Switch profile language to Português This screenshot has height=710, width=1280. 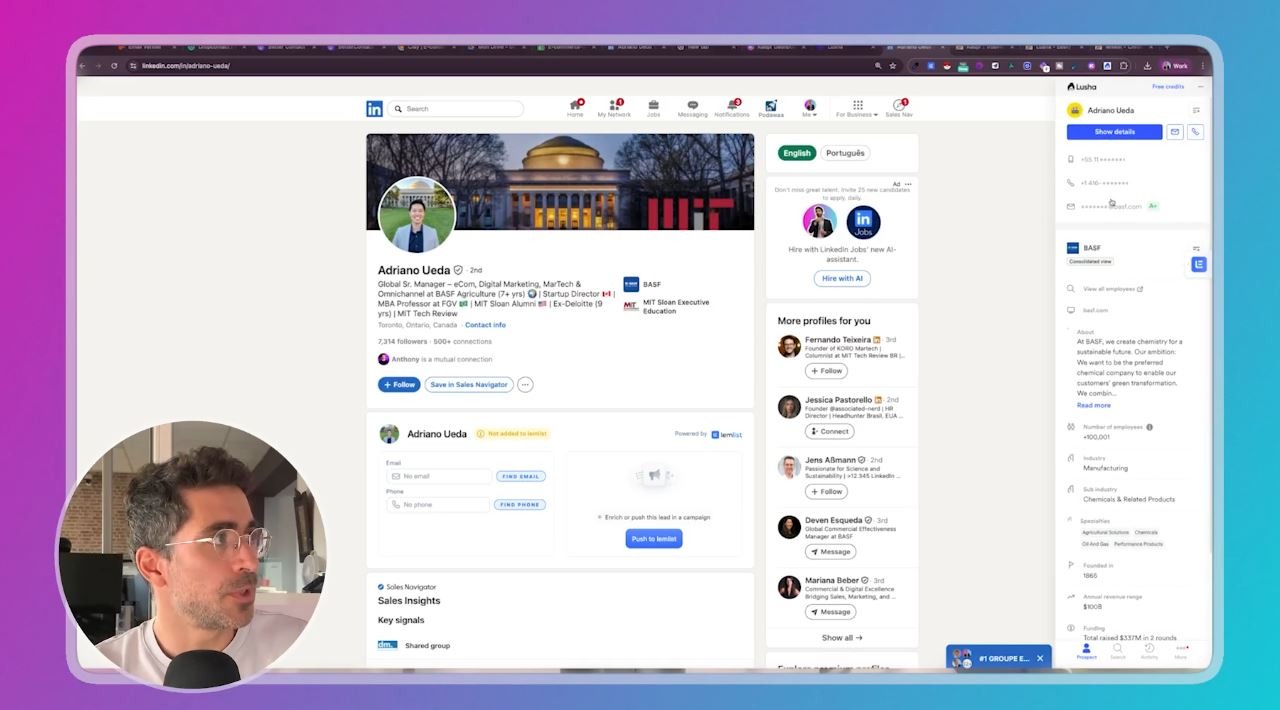pyautogui.click(x=845, y=153)
